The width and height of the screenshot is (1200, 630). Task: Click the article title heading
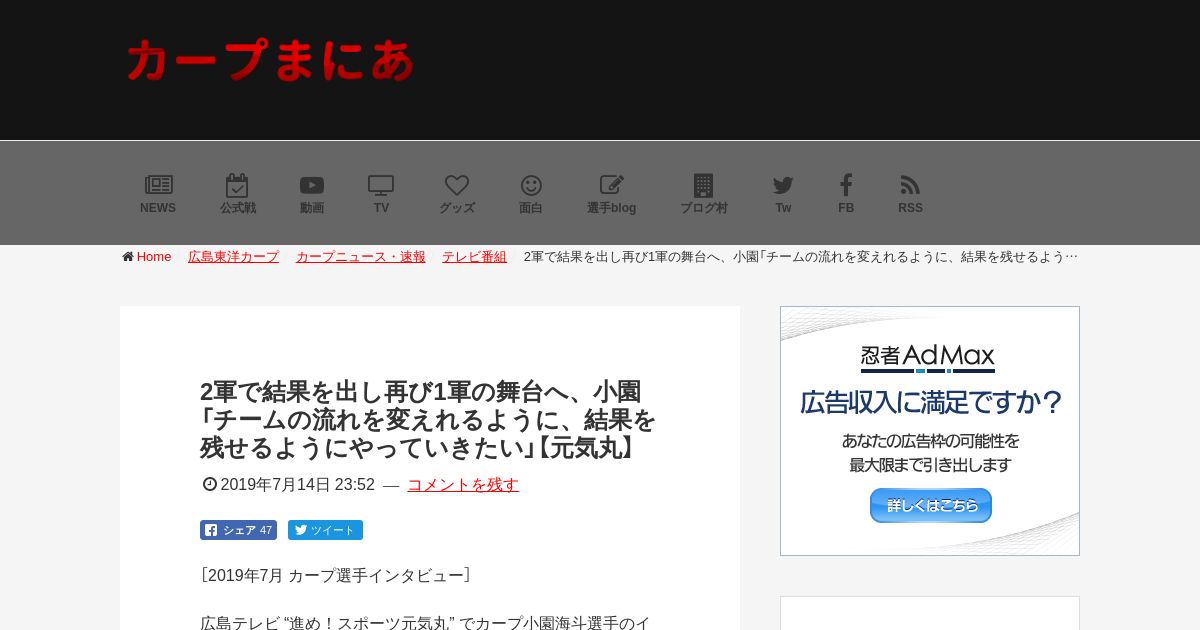click(428, 420)
